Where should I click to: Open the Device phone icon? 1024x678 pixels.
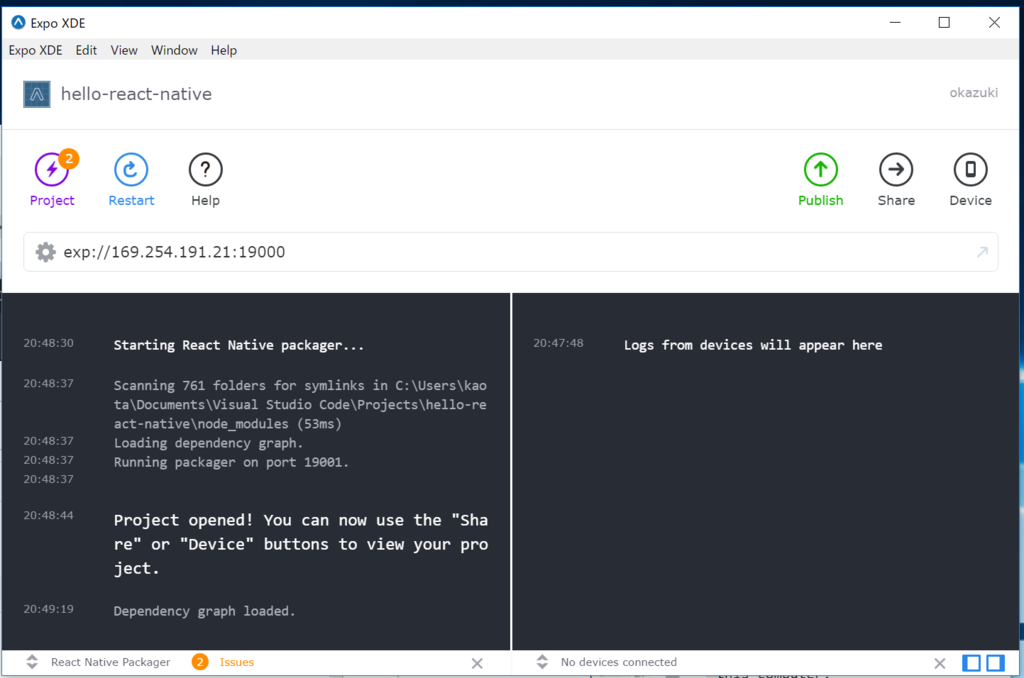point(970,170)
